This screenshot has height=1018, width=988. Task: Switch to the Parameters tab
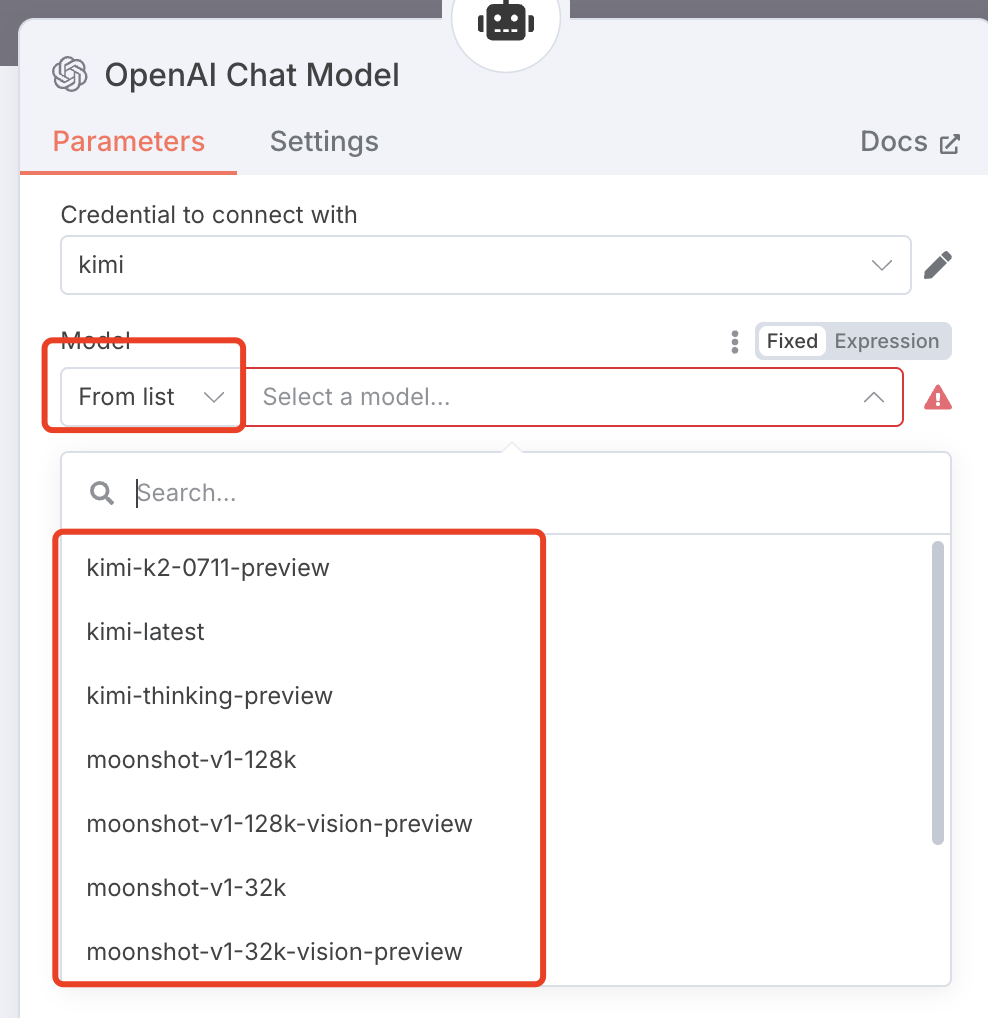point(128,141)
